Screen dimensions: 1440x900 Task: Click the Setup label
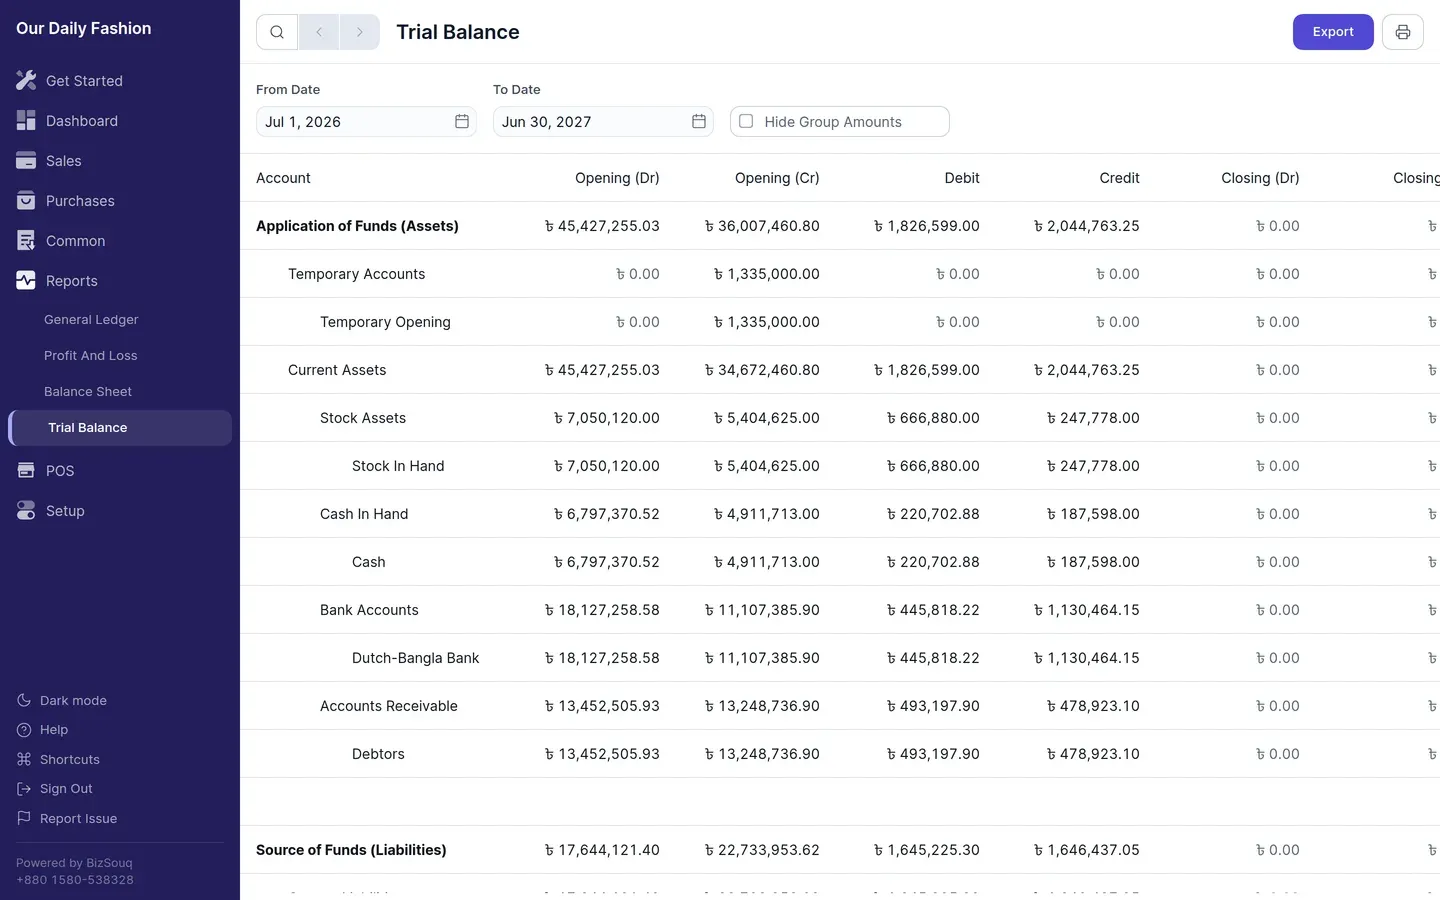pos(65,510)
